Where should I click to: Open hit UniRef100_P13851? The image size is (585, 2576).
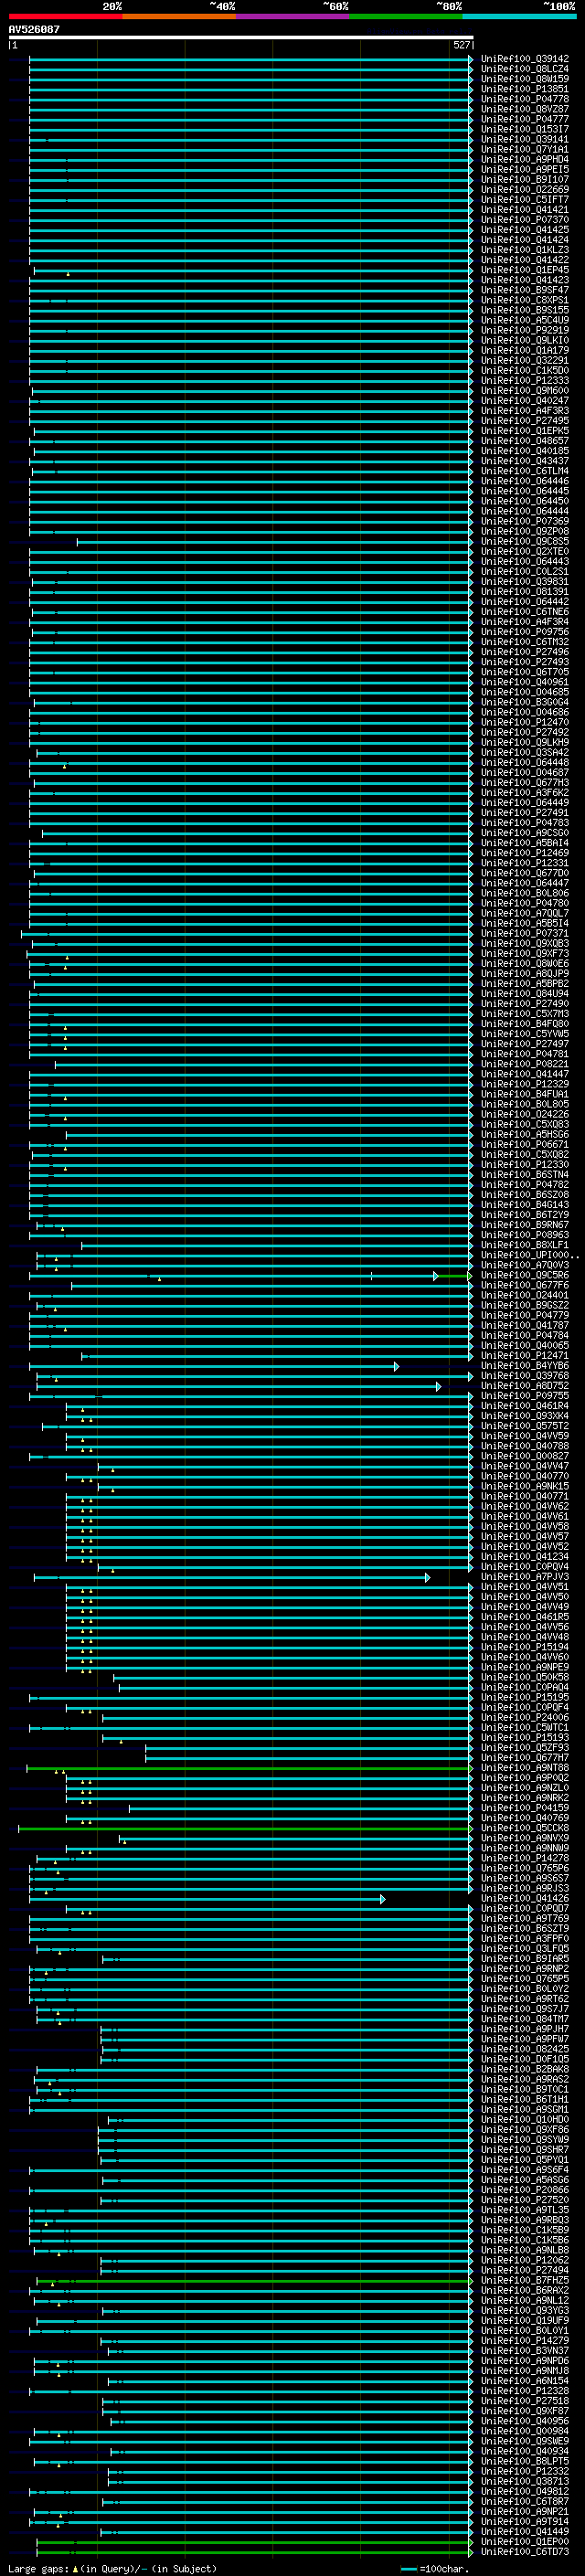point(525,89)
